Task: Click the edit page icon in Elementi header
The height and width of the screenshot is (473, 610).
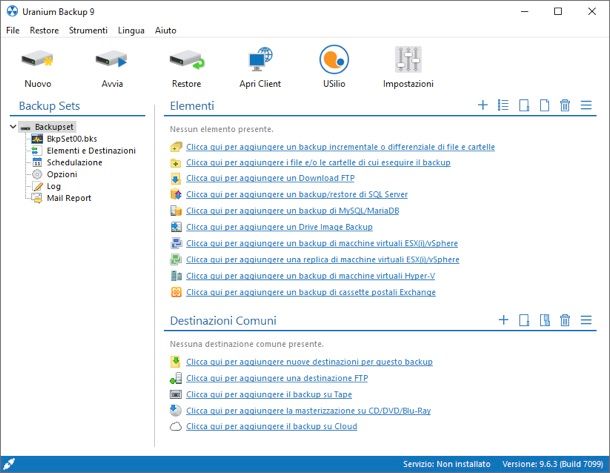Action: 524,105
